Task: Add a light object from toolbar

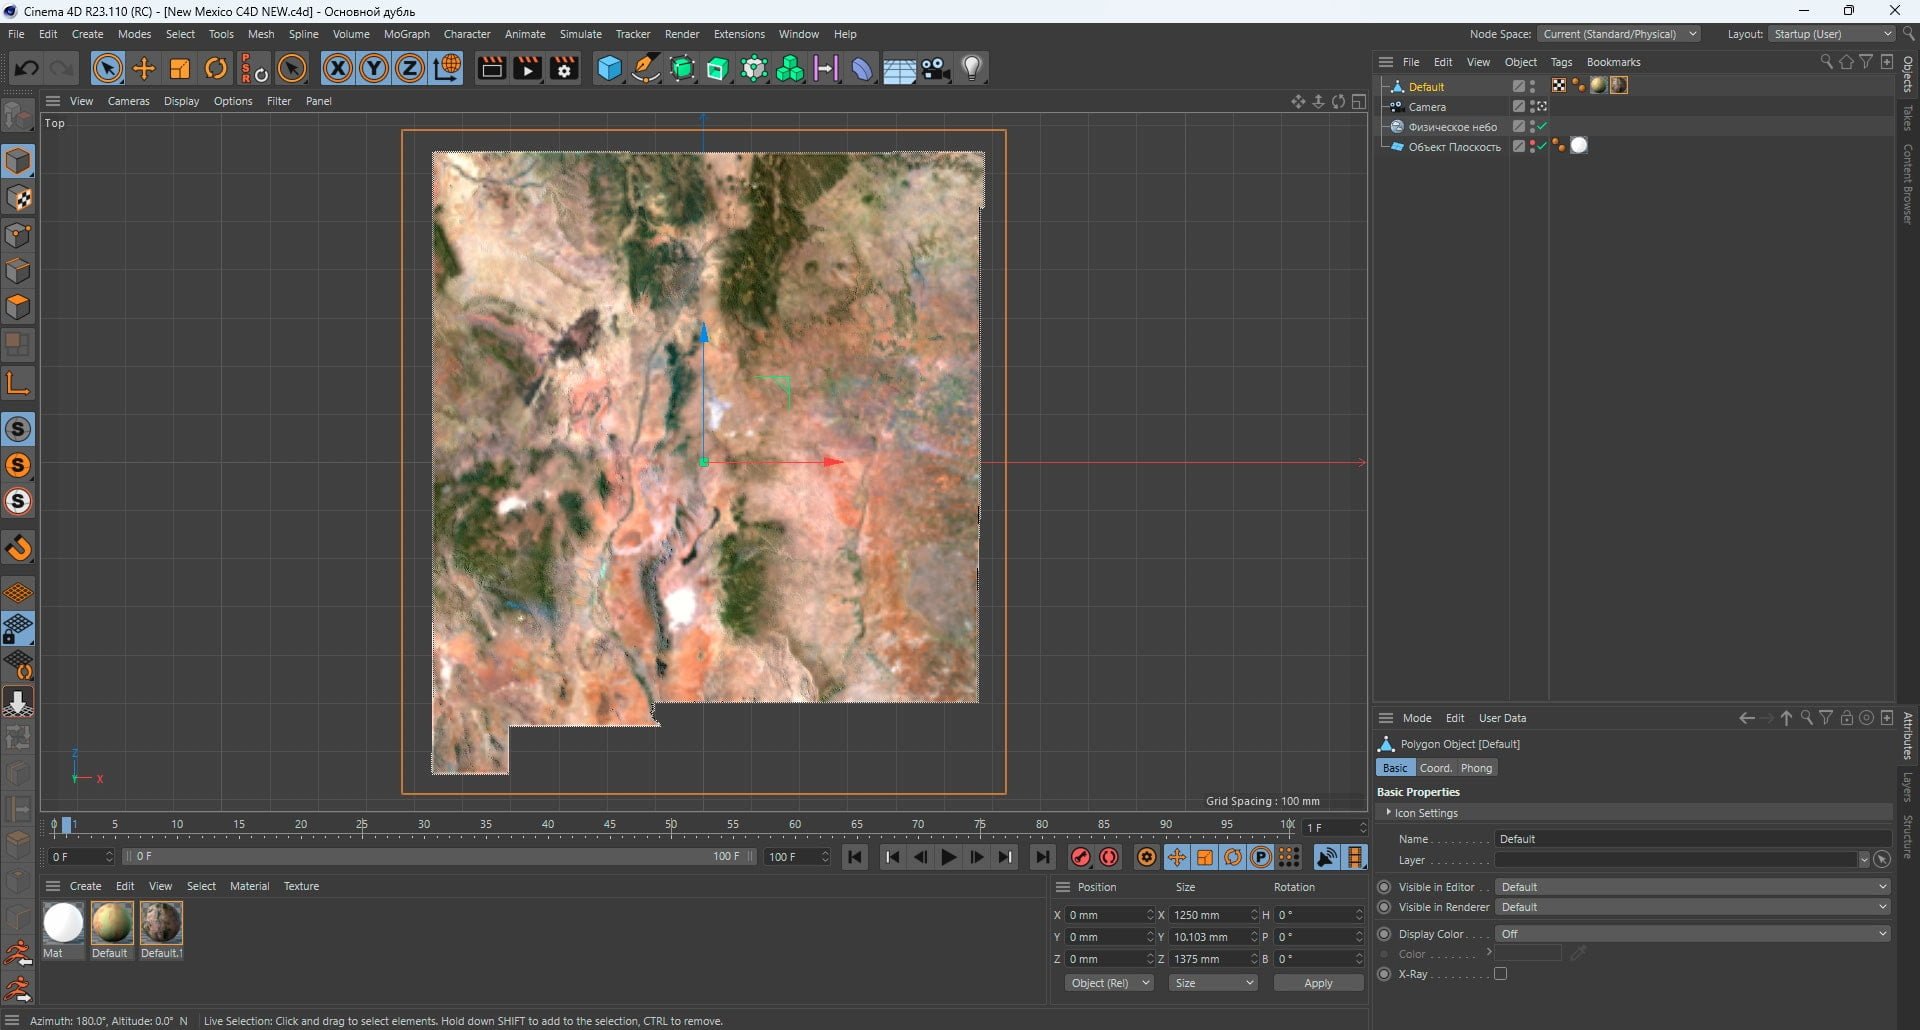Action: coord(972,68)
